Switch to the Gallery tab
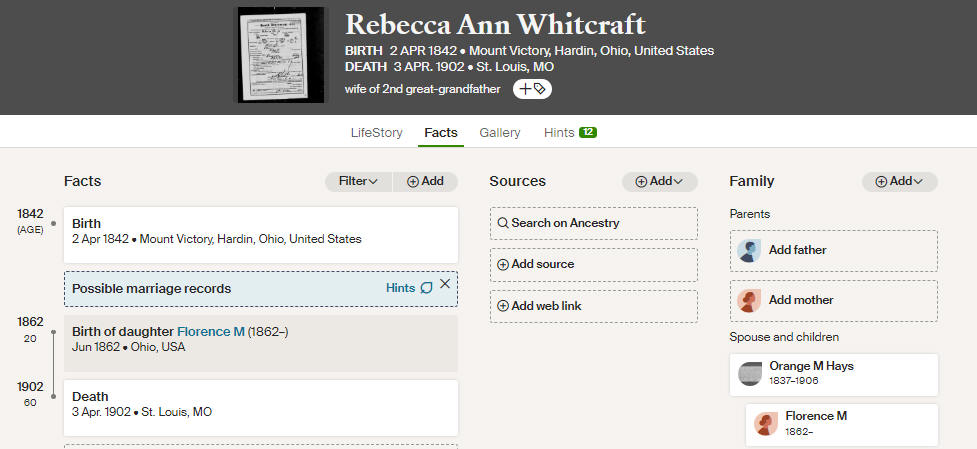The width and height of the screenshot is (977, 449). [500, 133]
